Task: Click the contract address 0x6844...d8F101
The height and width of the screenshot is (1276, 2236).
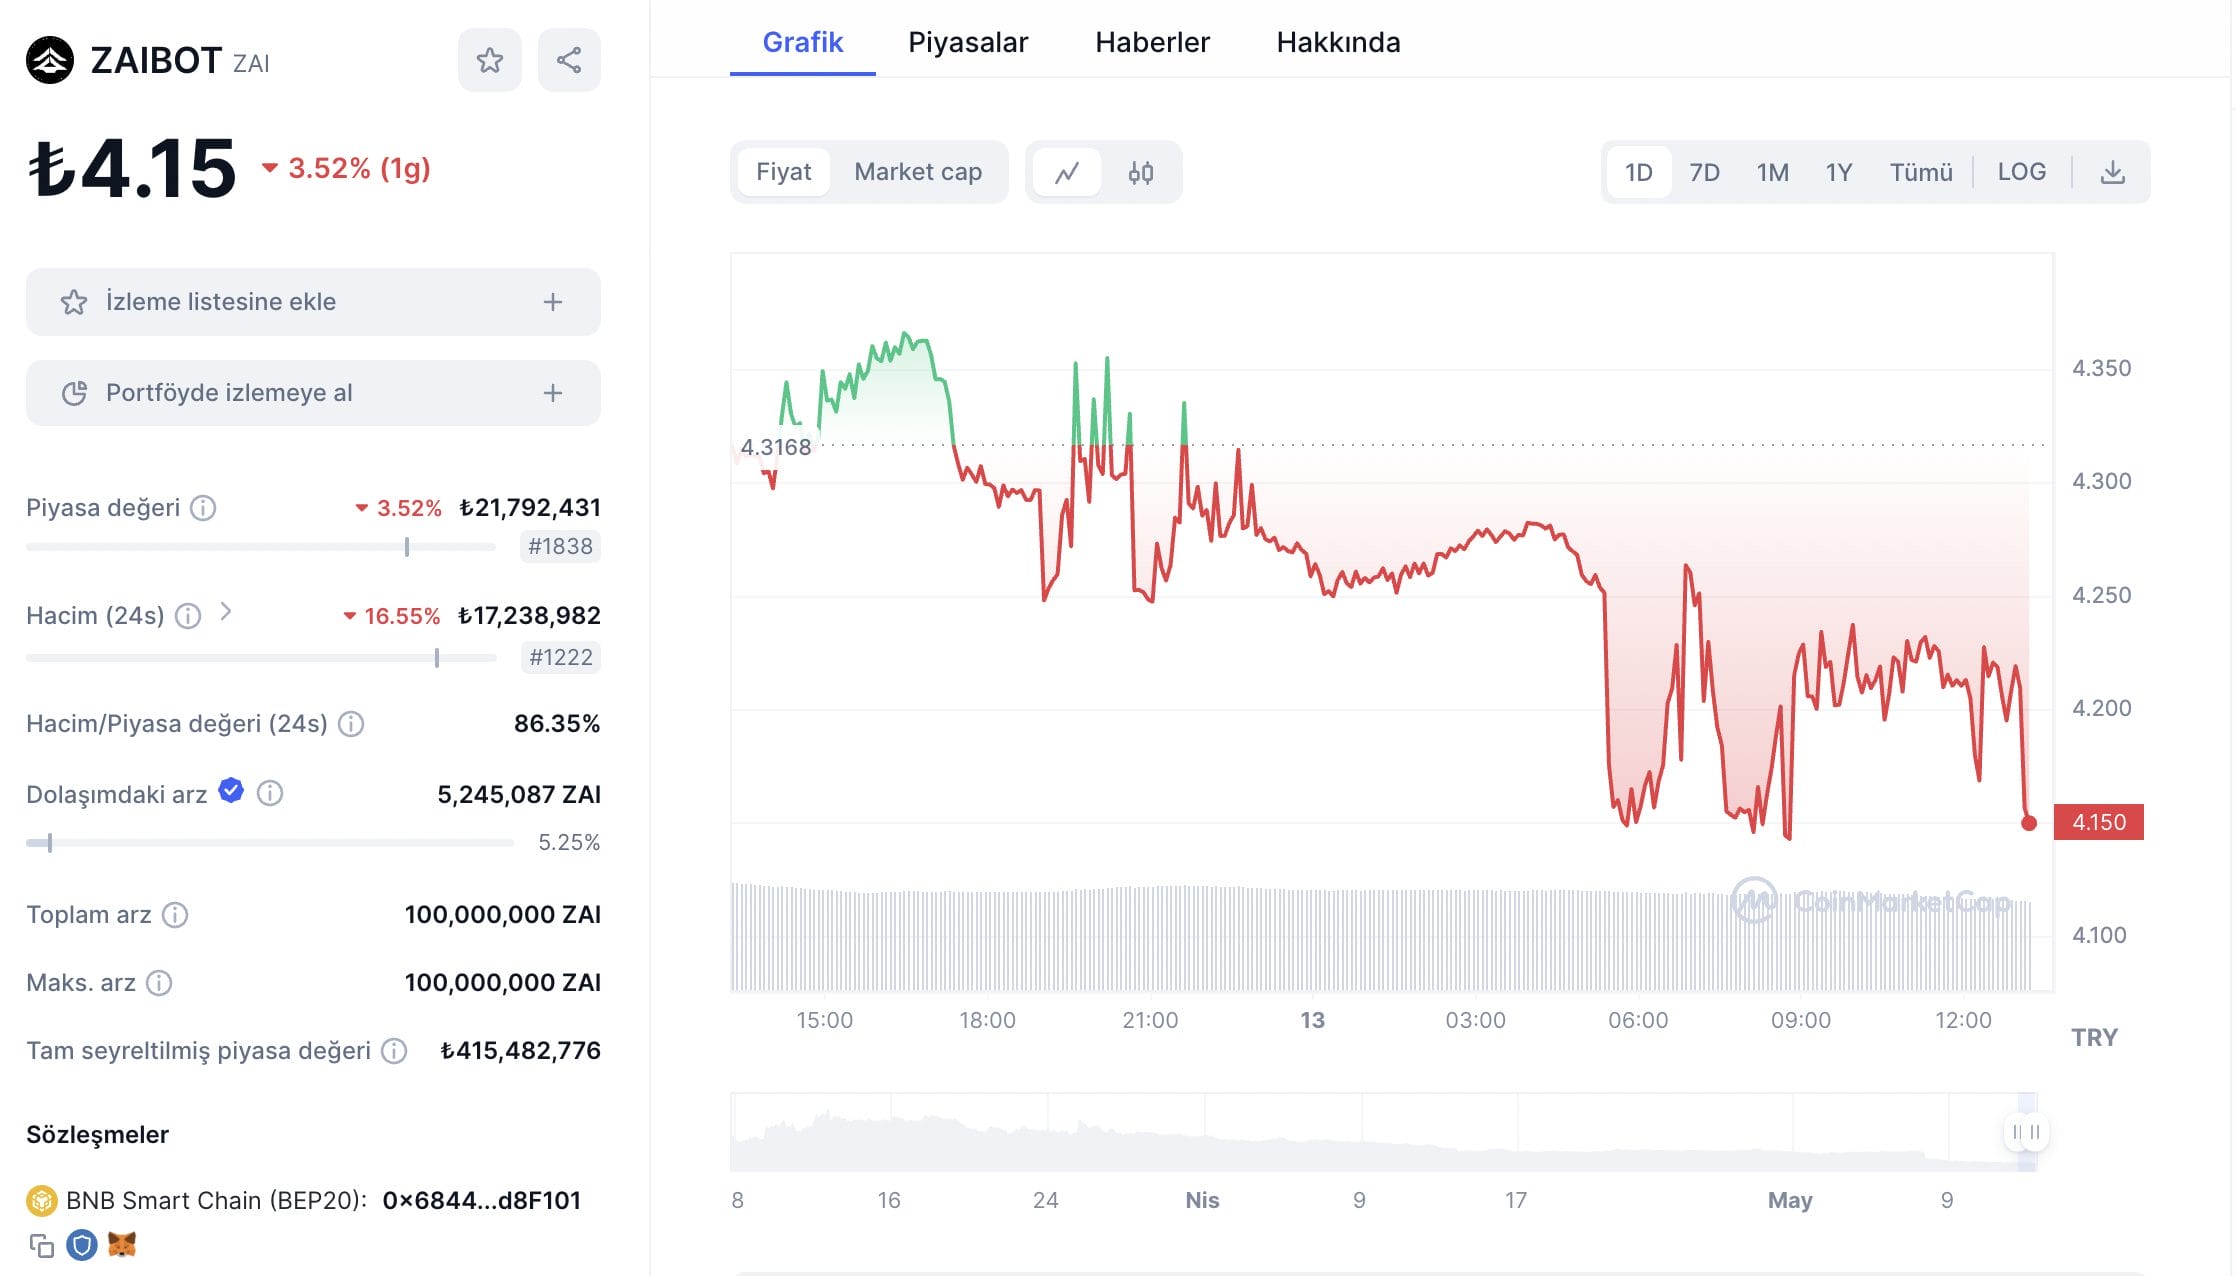Action: pyautogui.click(x=481, y=1200)
